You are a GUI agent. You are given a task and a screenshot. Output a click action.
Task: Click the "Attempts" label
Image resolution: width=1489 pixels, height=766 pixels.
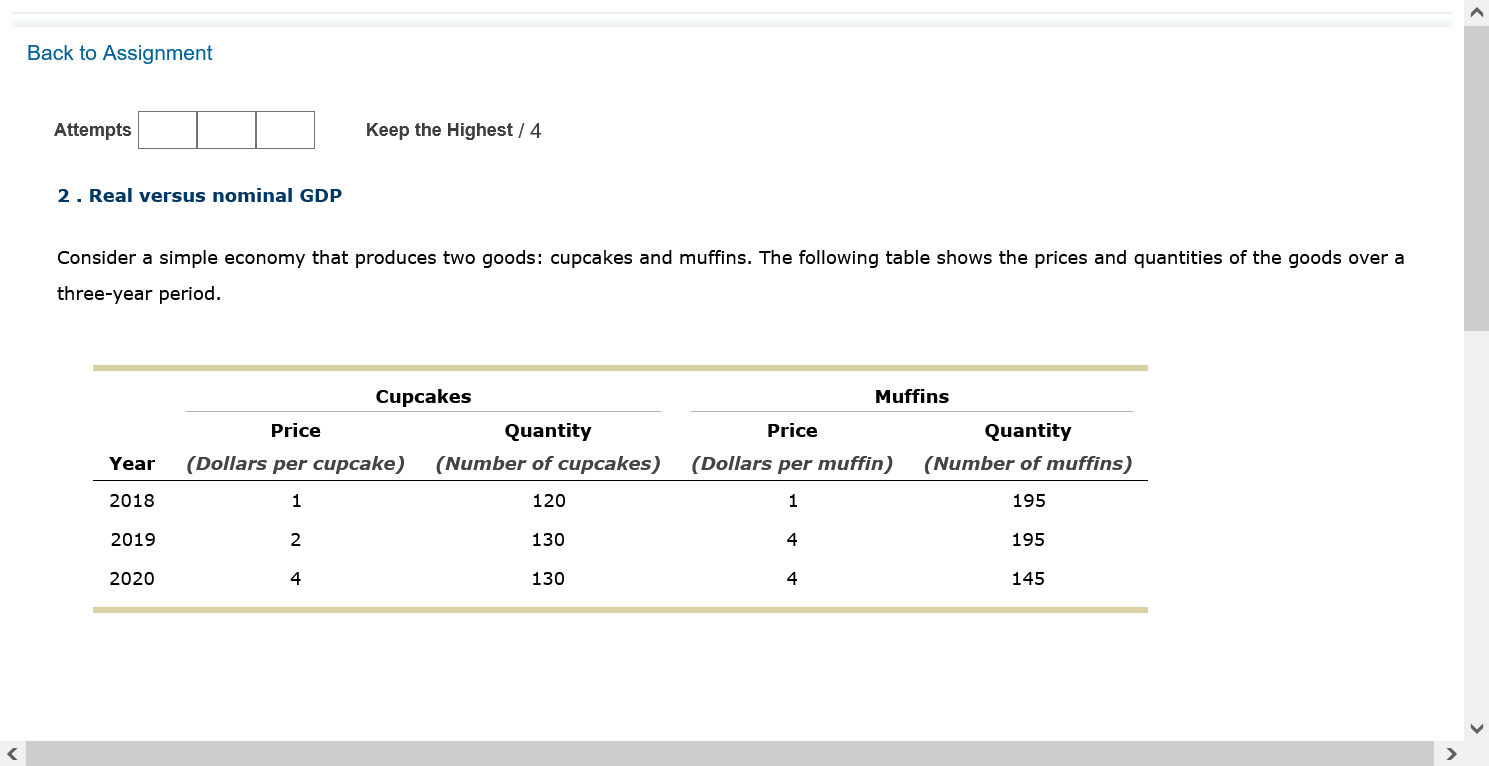[93, 130]
